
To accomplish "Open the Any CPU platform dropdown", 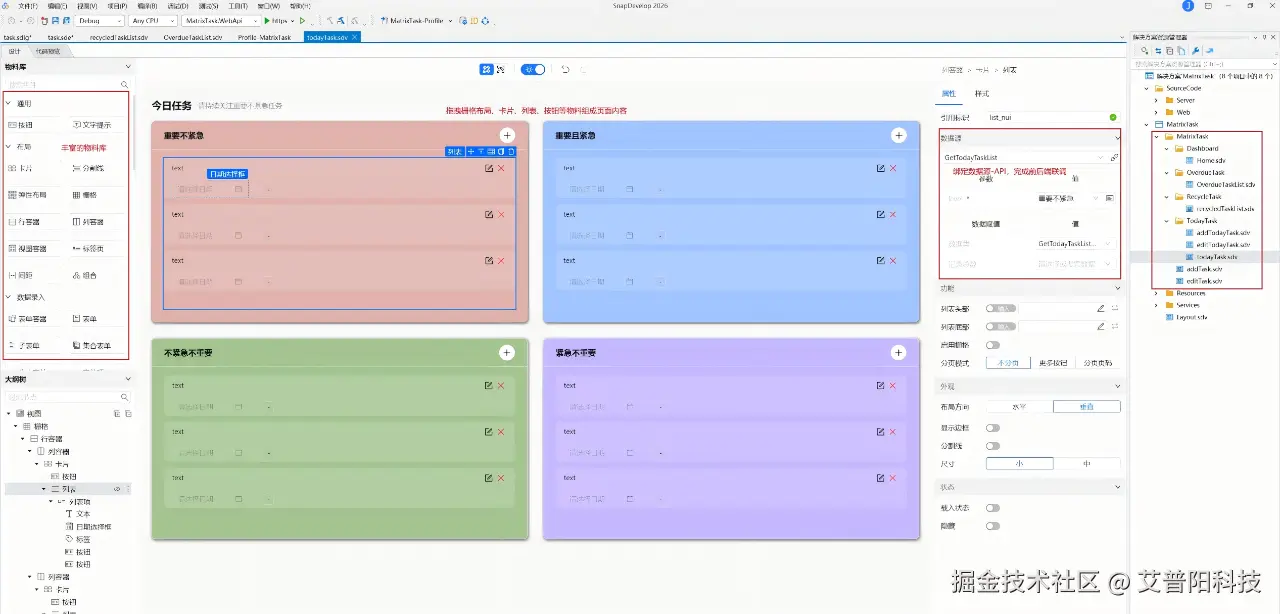I will [153, 20].
